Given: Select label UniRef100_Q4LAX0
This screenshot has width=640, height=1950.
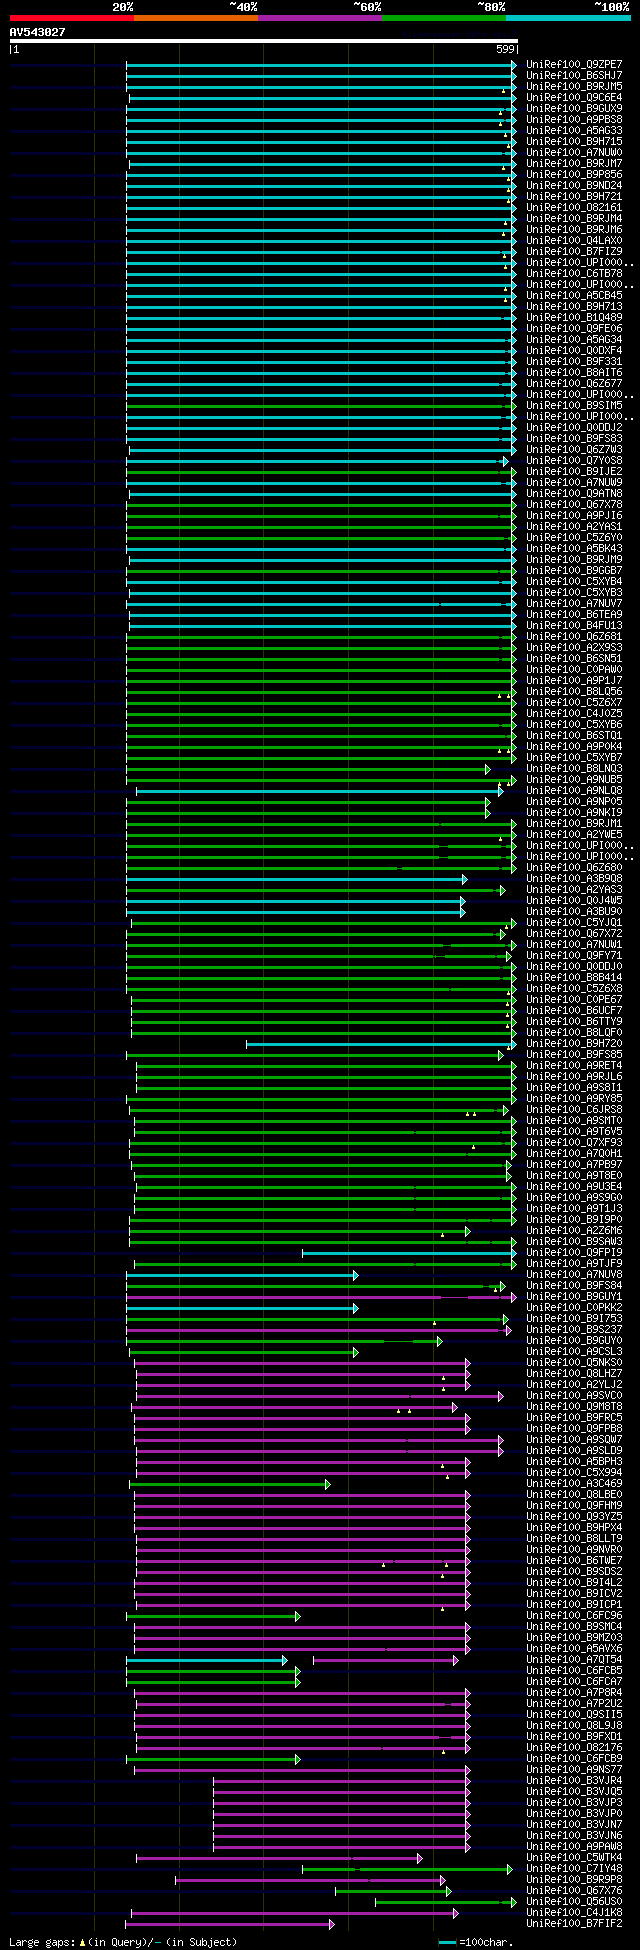Looking at the screenshot, I should click(573, 241).
